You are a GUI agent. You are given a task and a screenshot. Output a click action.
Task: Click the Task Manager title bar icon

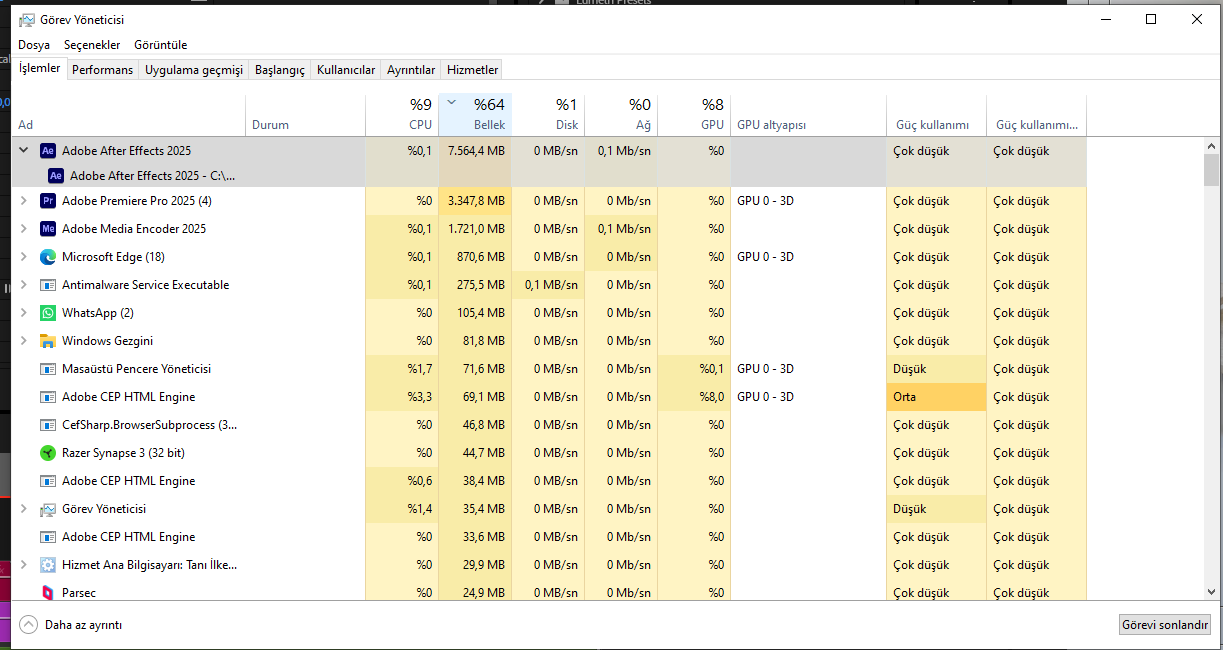tap(26, 19)
